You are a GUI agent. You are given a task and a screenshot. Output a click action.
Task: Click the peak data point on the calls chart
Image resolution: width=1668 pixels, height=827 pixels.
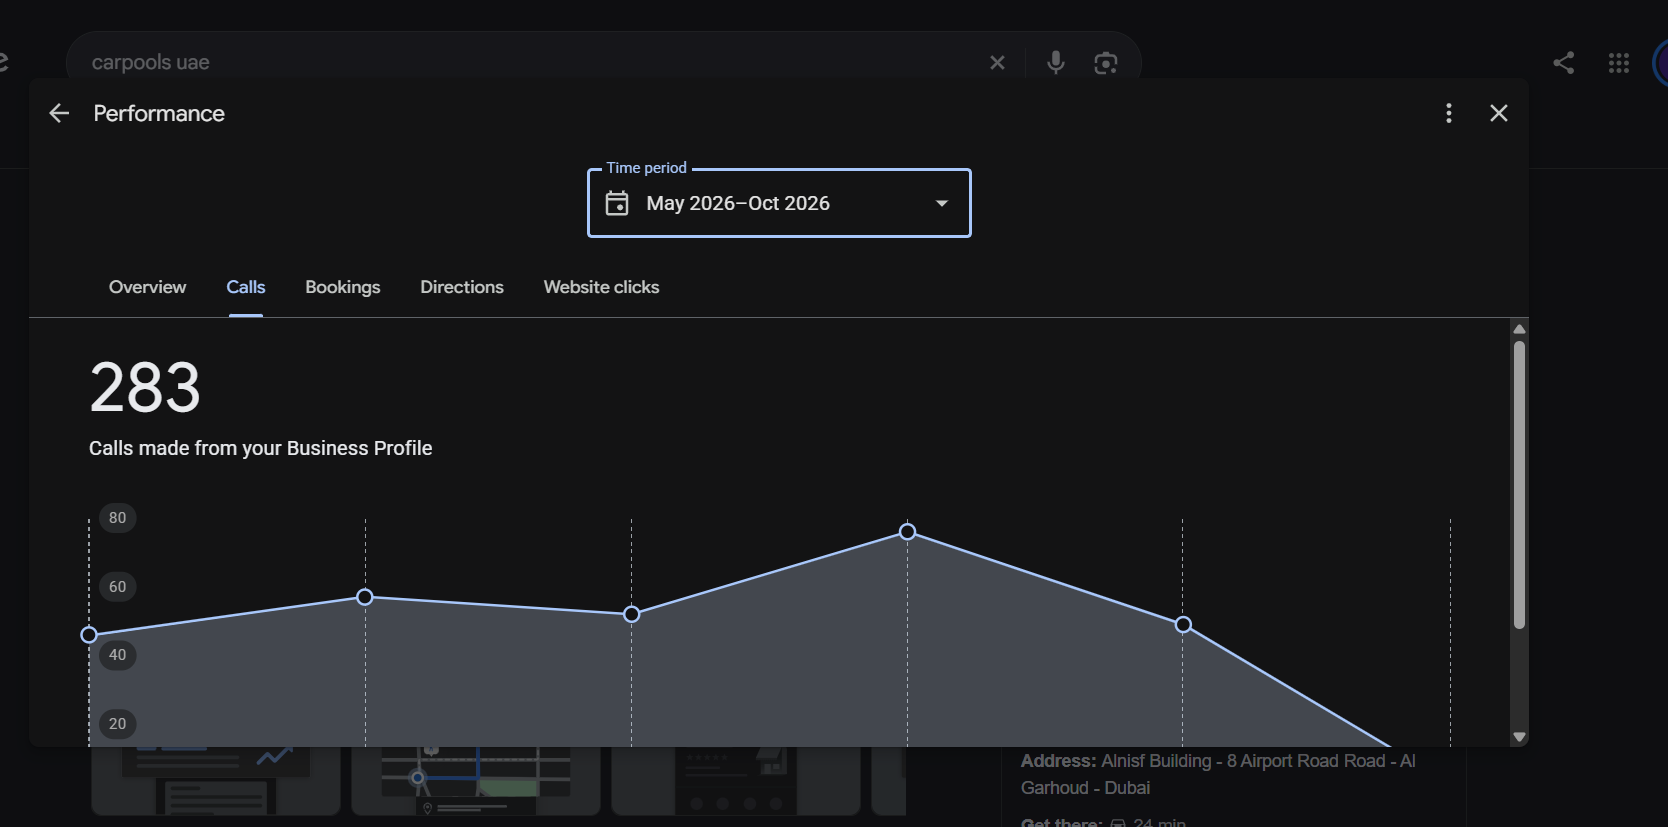(x=907, y=532)
